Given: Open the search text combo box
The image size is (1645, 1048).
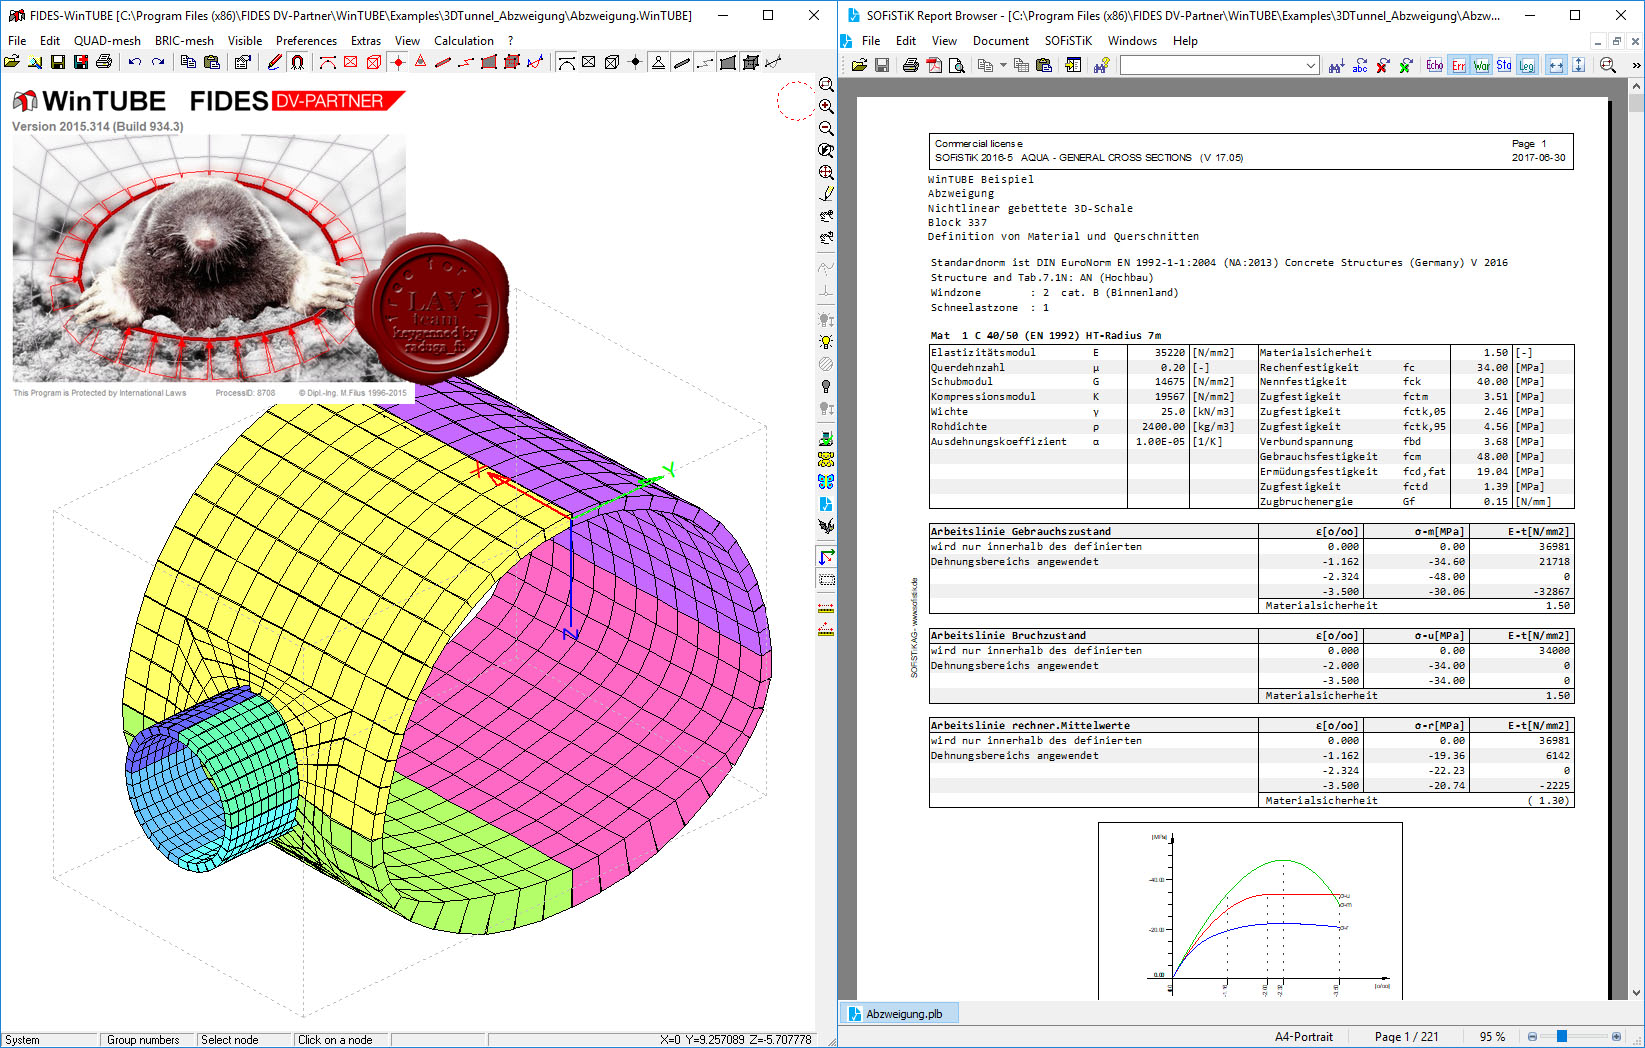Looking at the screenshot, I should (x=1219, y=65).
